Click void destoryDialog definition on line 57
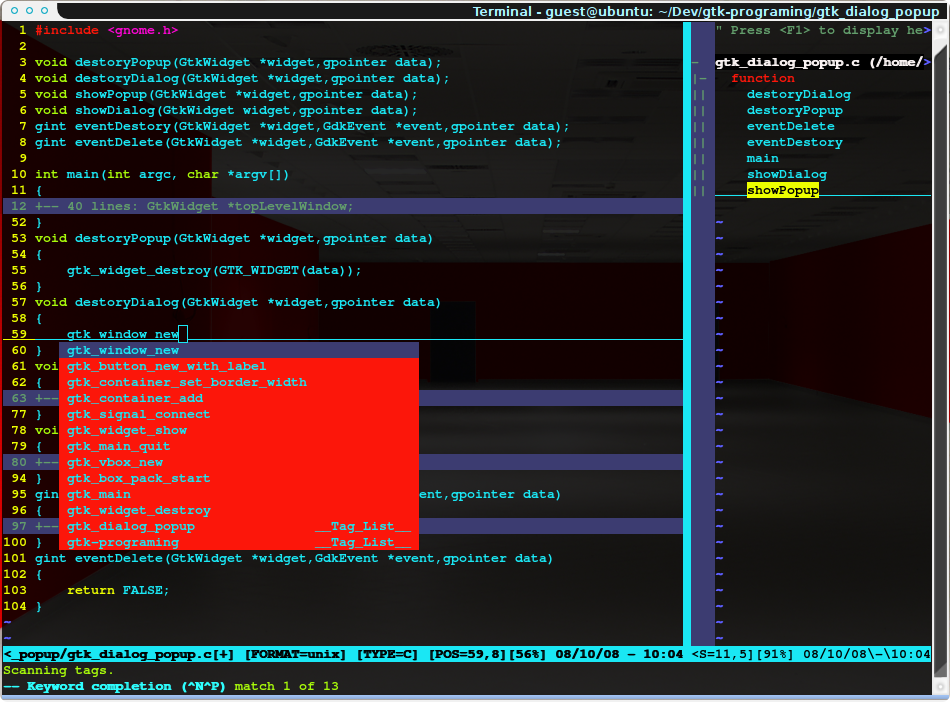Image resolution: width=950 pixels, height=702 pixels. (238, 302)
